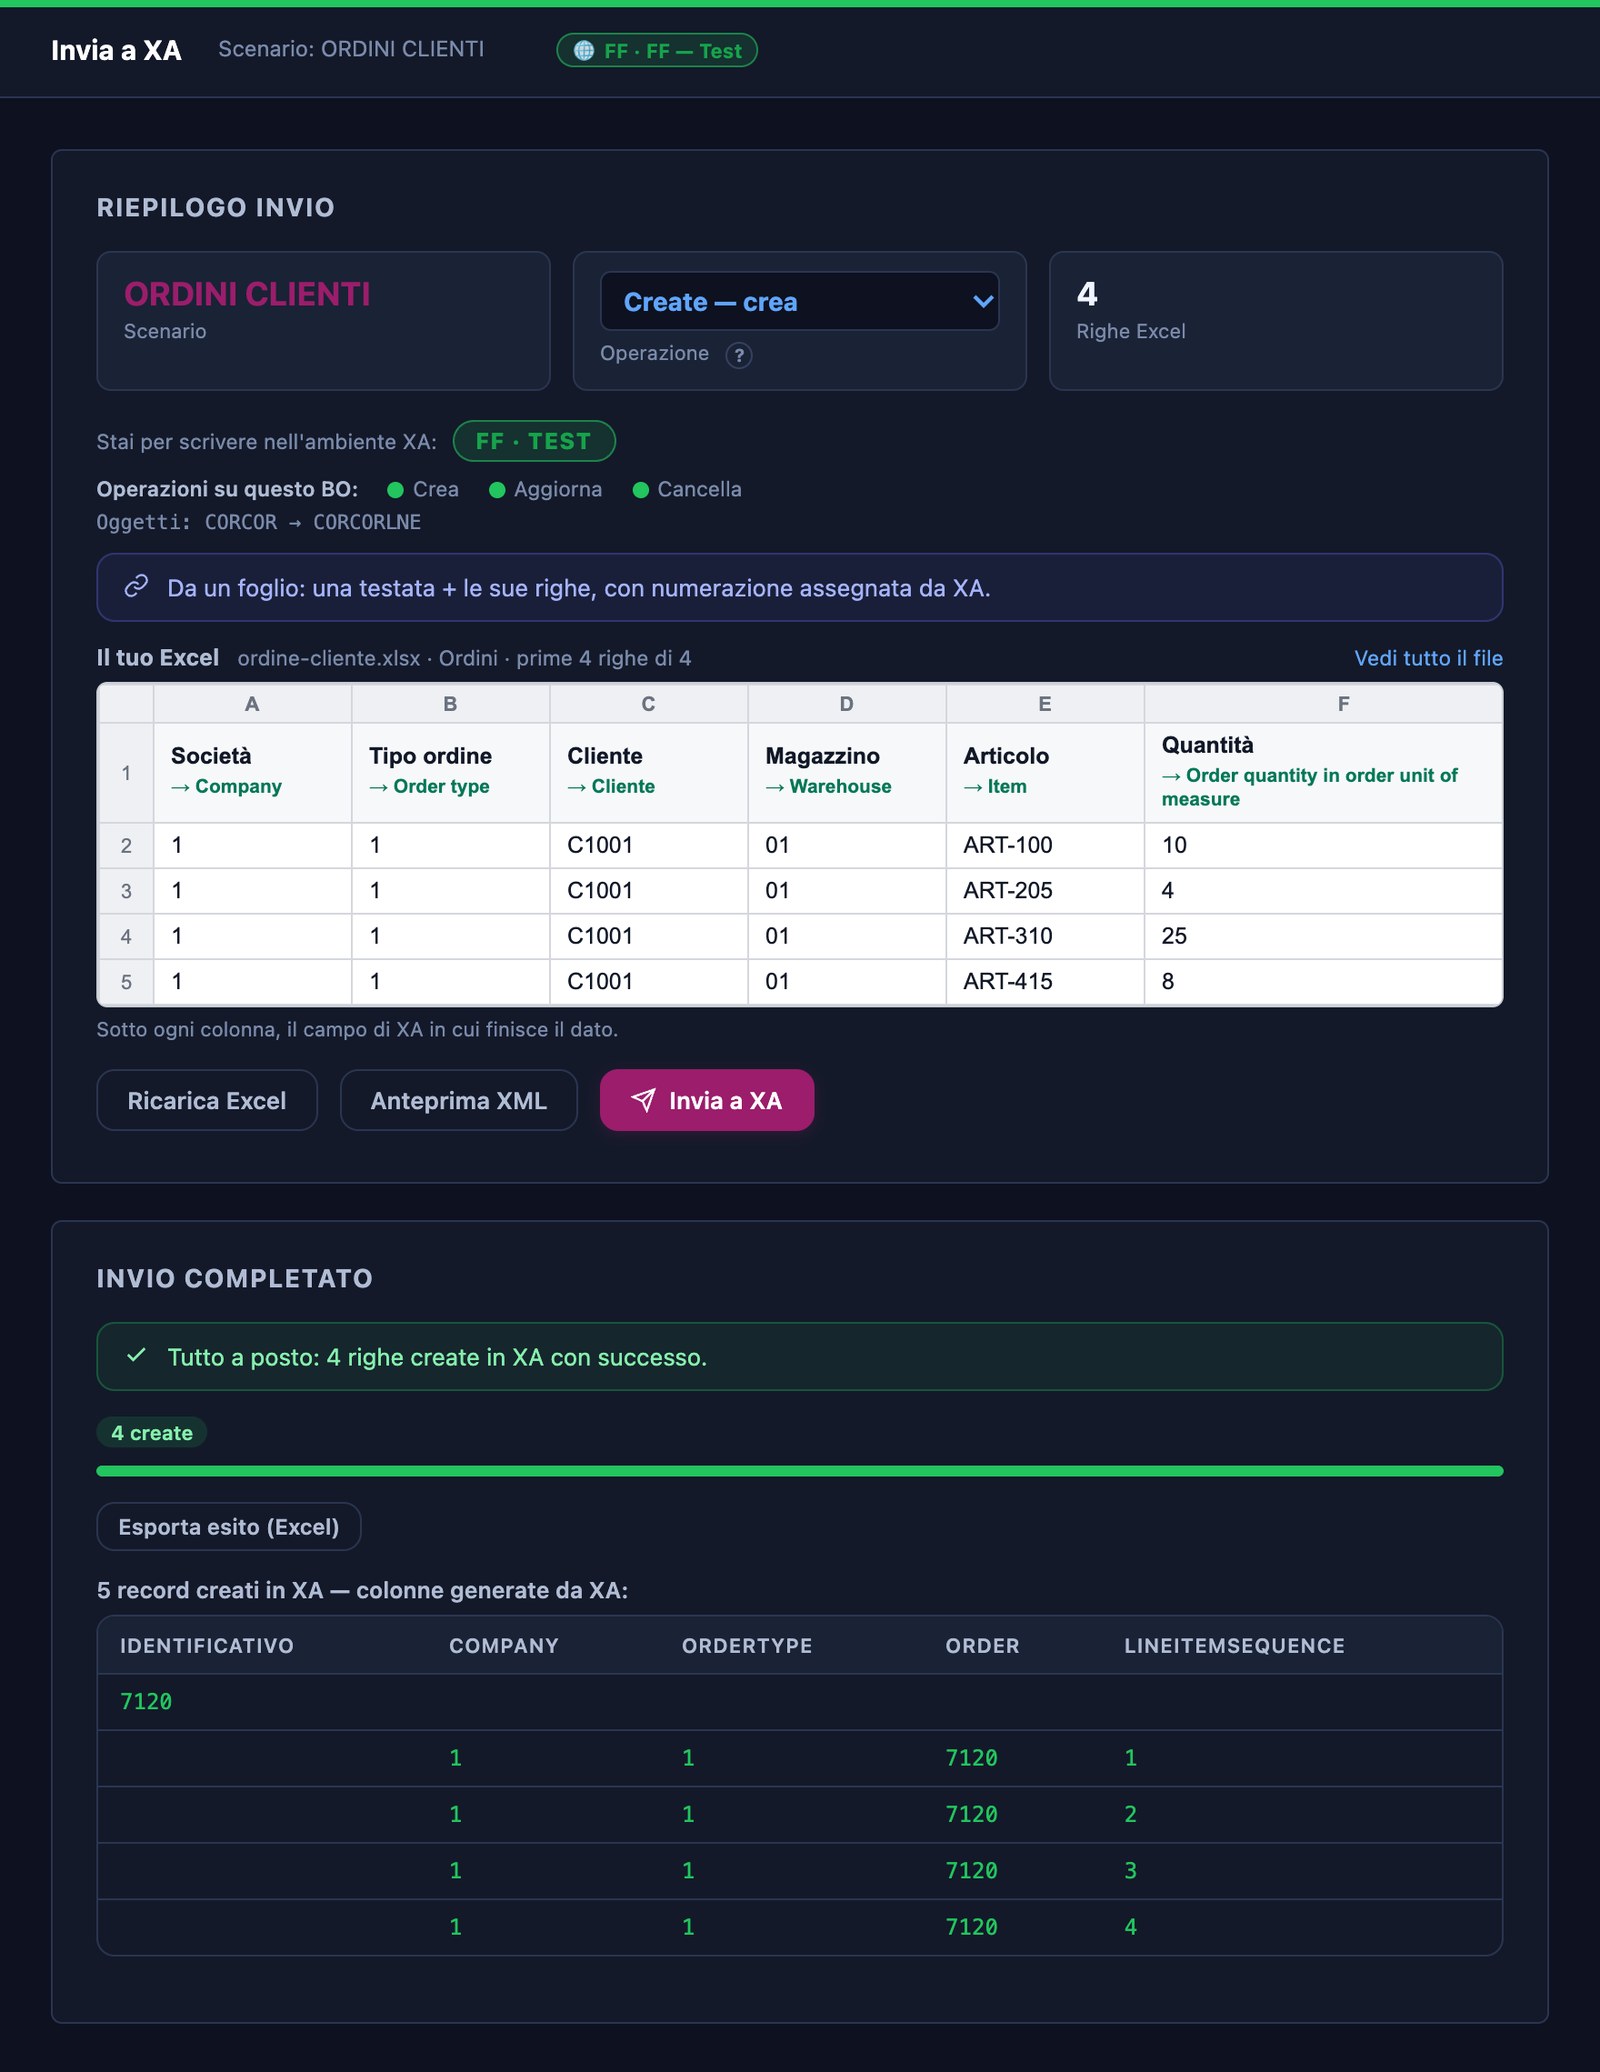Click the Invia a XA page title
1600x2072 pixels.
tap(116, 50)
